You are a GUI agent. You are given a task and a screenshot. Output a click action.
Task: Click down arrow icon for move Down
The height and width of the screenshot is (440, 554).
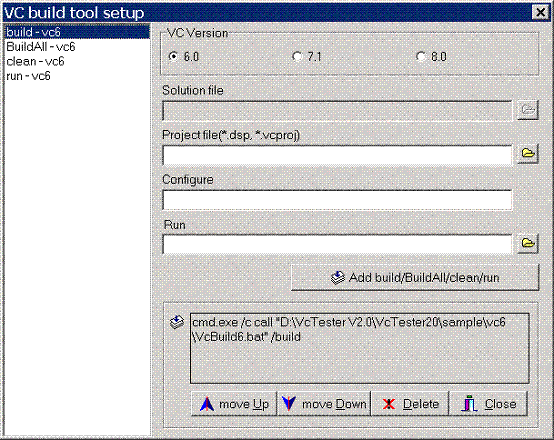tap(289, 403)
